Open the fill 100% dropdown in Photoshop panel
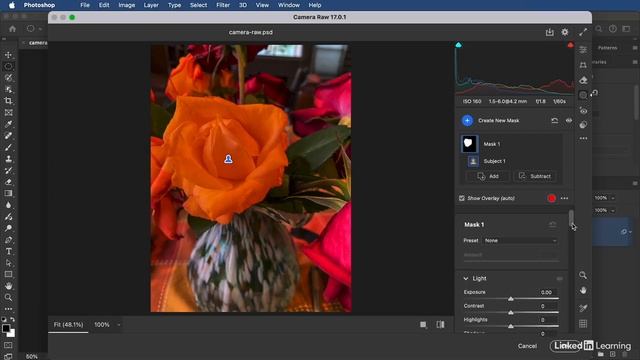The height and width of the screenshot is (360, 640). point(613,211)
